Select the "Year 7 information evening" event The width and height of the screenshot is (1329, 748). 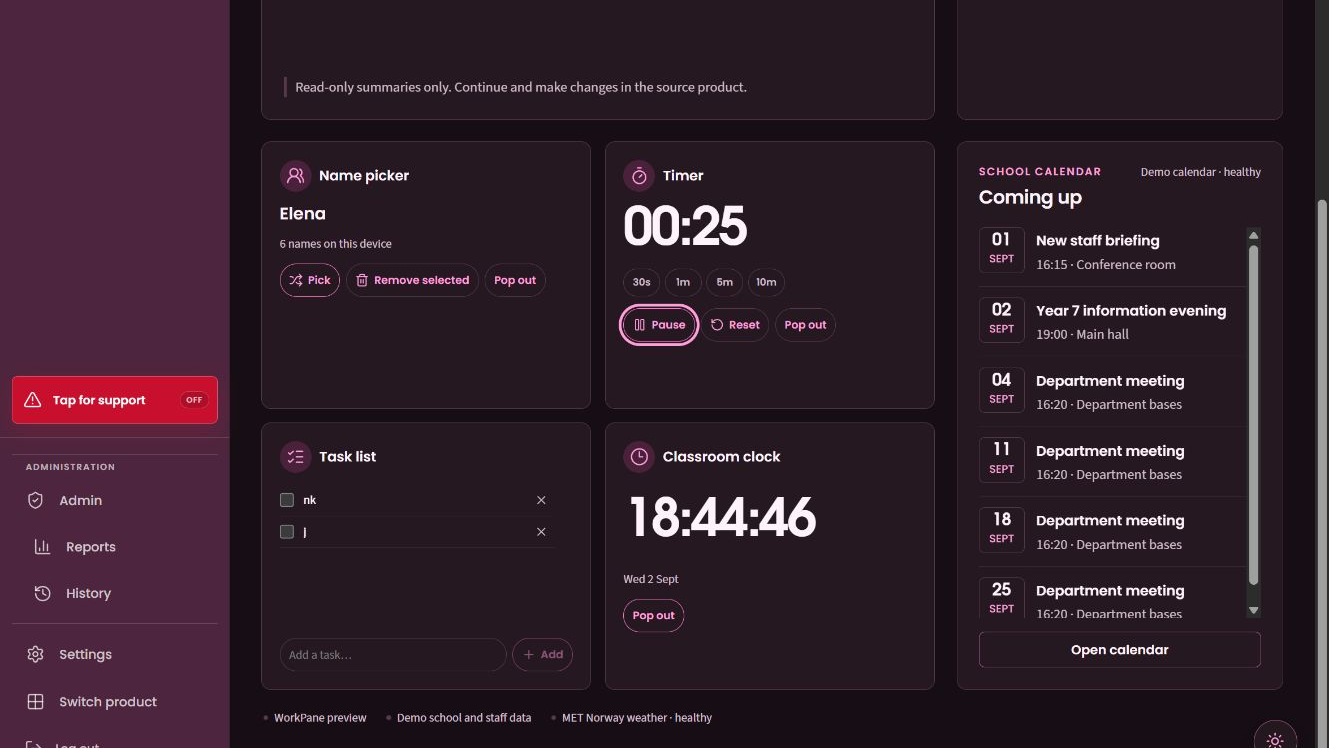pyautogui.click(x=1112, y=322)
